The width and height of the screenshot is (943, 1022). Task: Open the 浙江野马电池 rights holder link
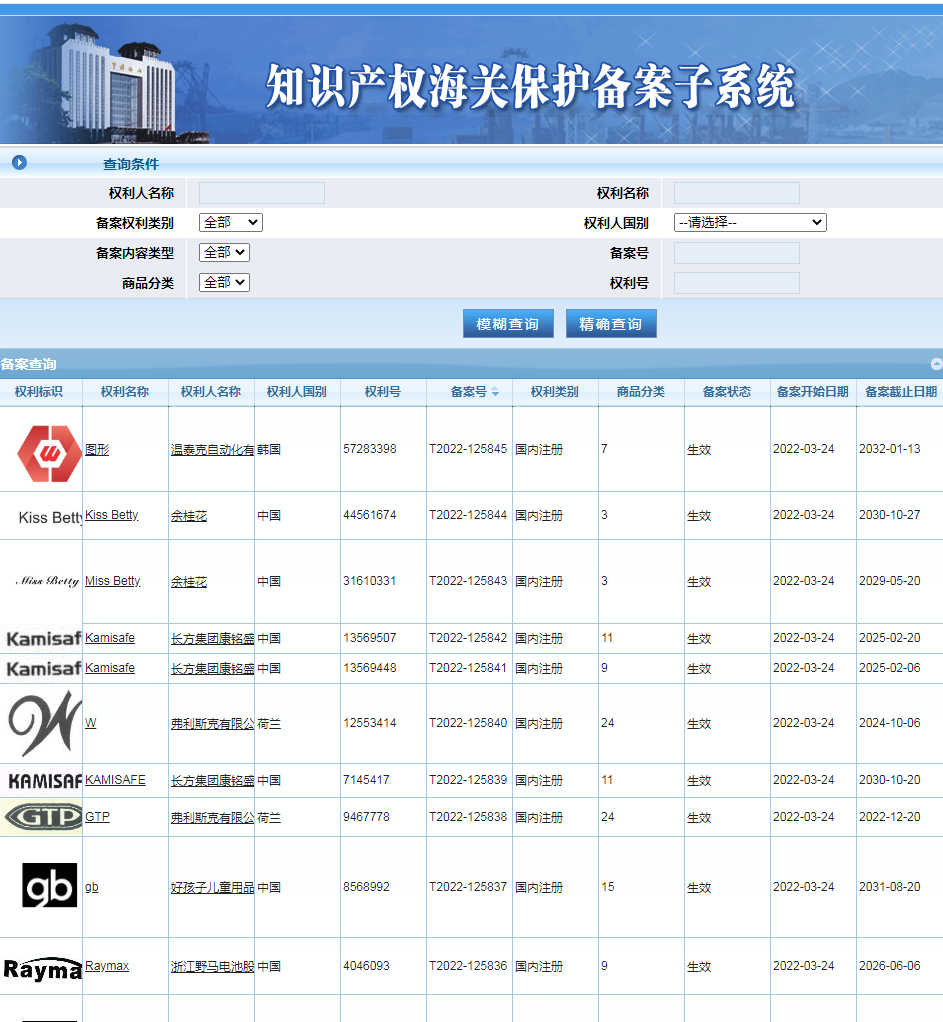pyautogui.click(x=212, y=967)
